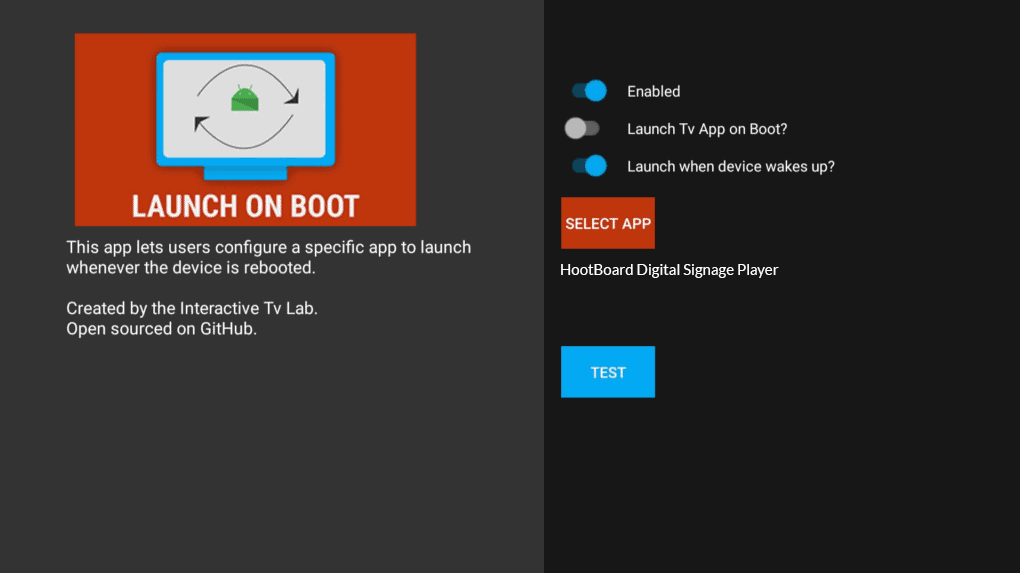Toggle the Enabled switch off
Image resolution: width=1020 pixels, height=573 pixels.
pos(589,91)
